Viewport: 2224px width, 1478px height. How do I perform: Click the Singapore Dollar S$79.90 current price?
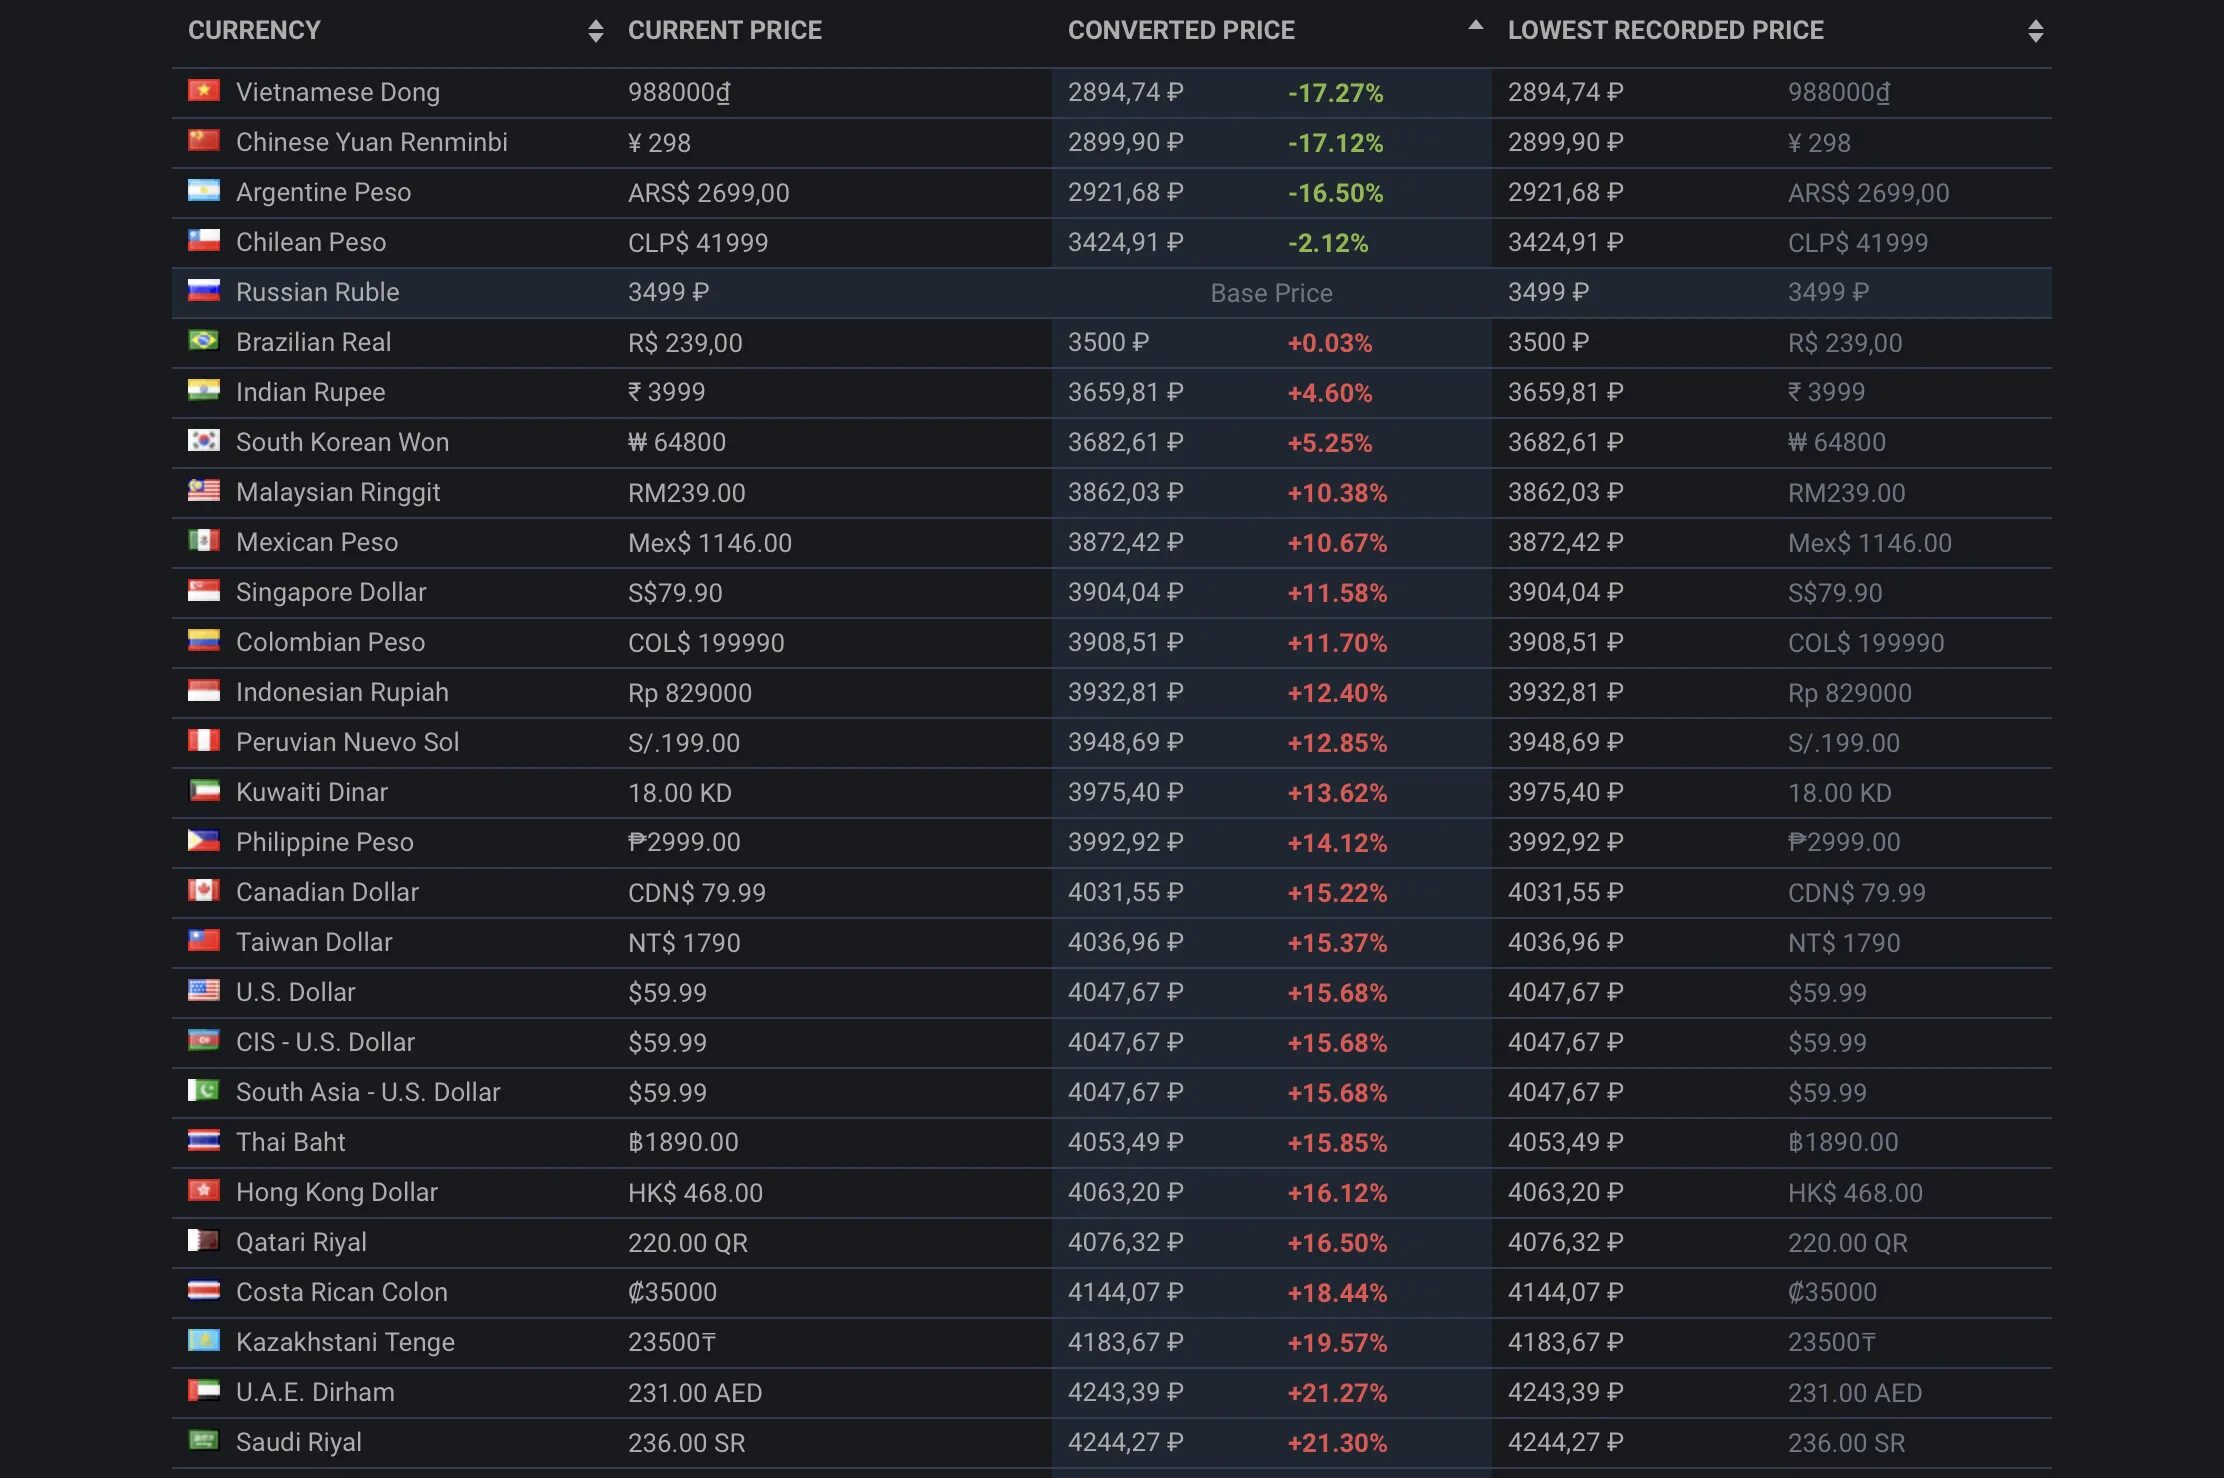click(x=675, y=593)
